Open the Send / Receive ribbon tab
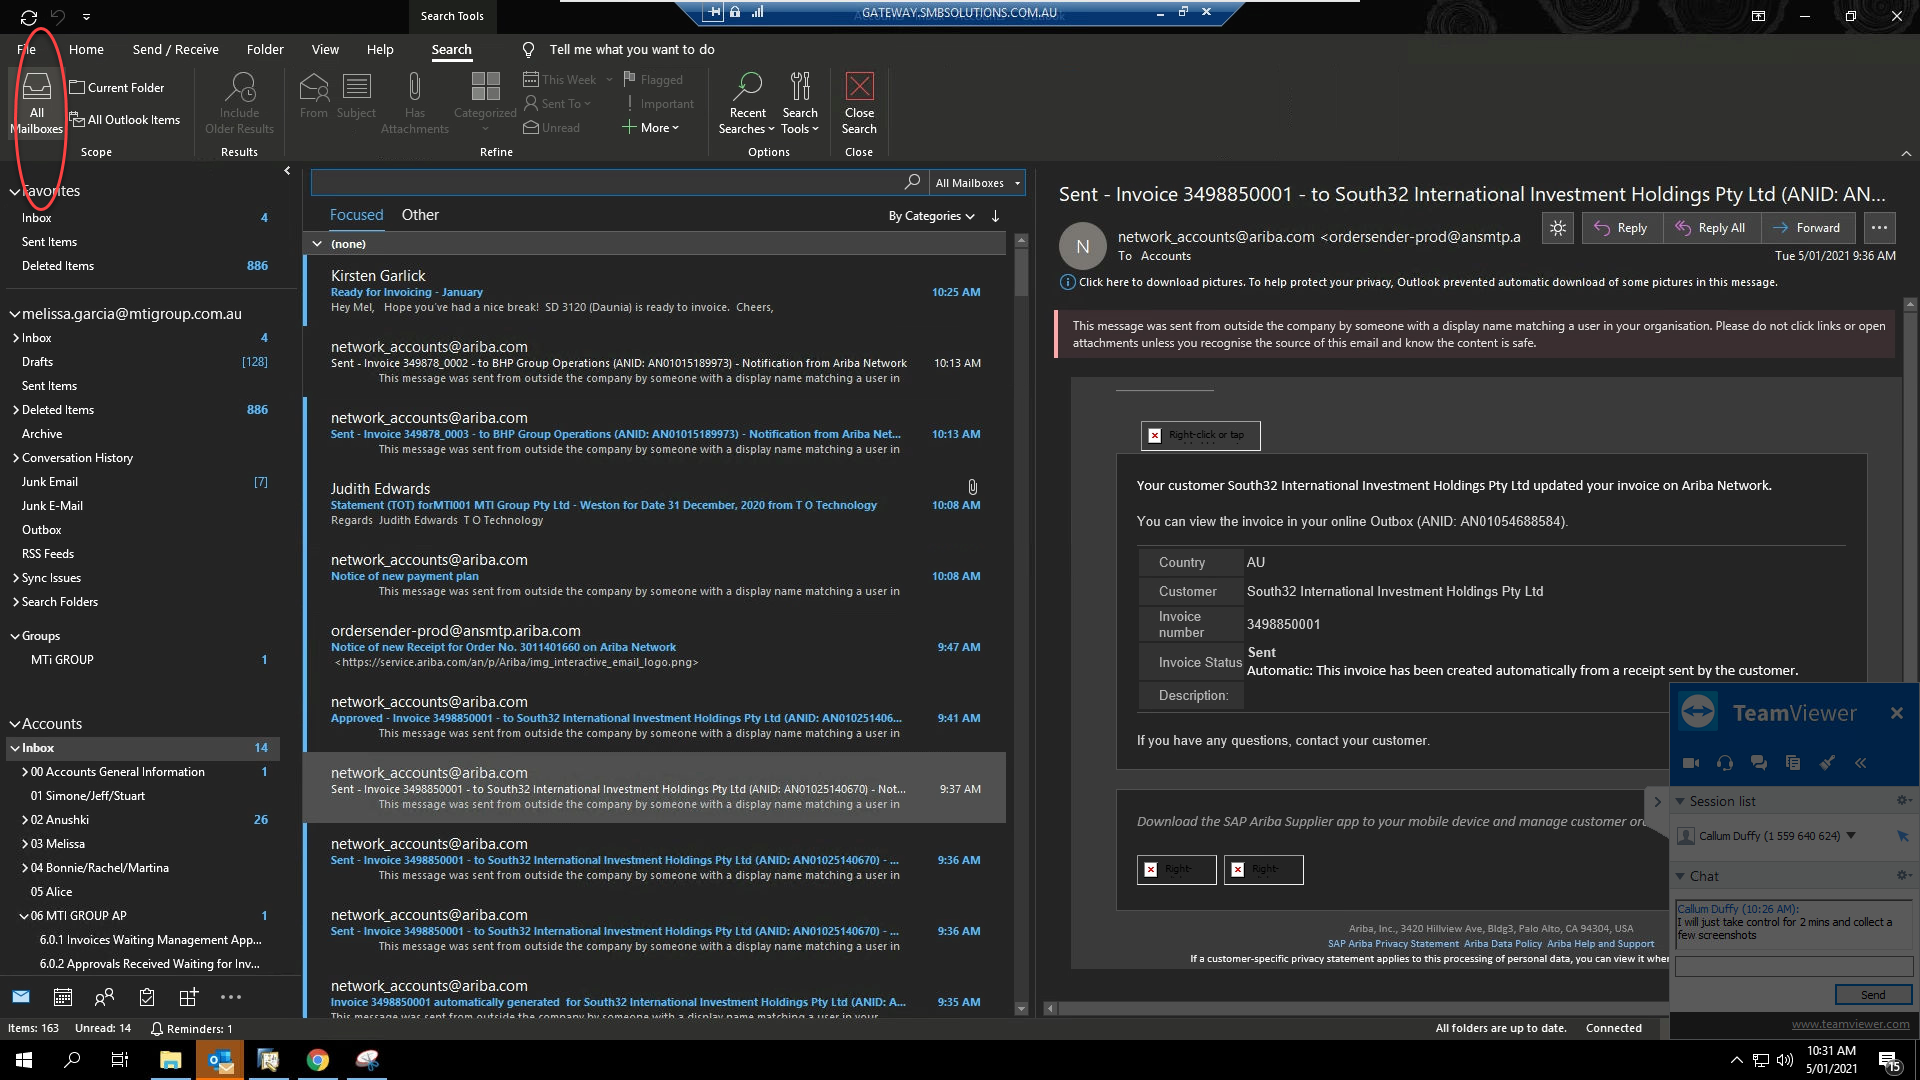1920x1080 pixels. 175,49
